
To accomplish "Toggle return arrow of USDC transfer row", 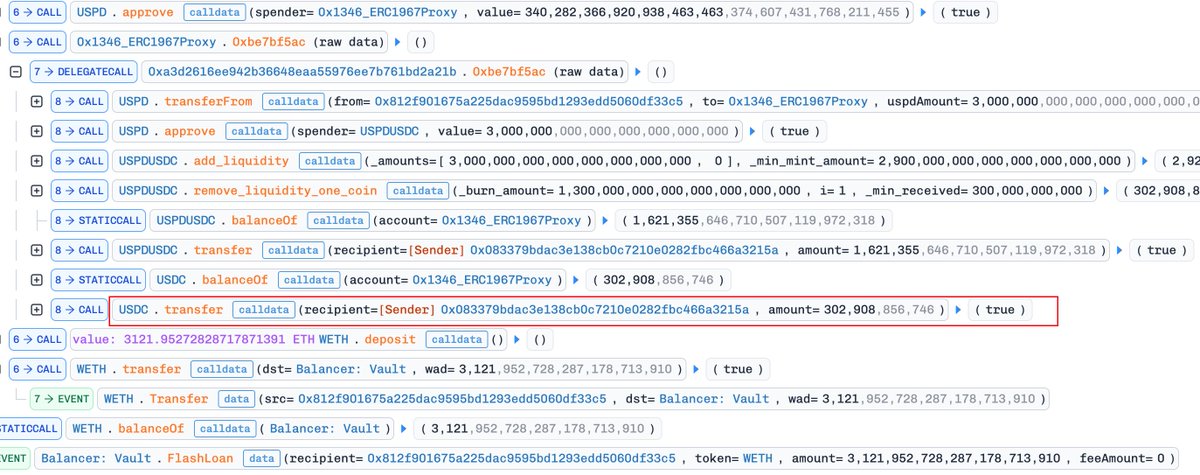I will click(960, 310).
